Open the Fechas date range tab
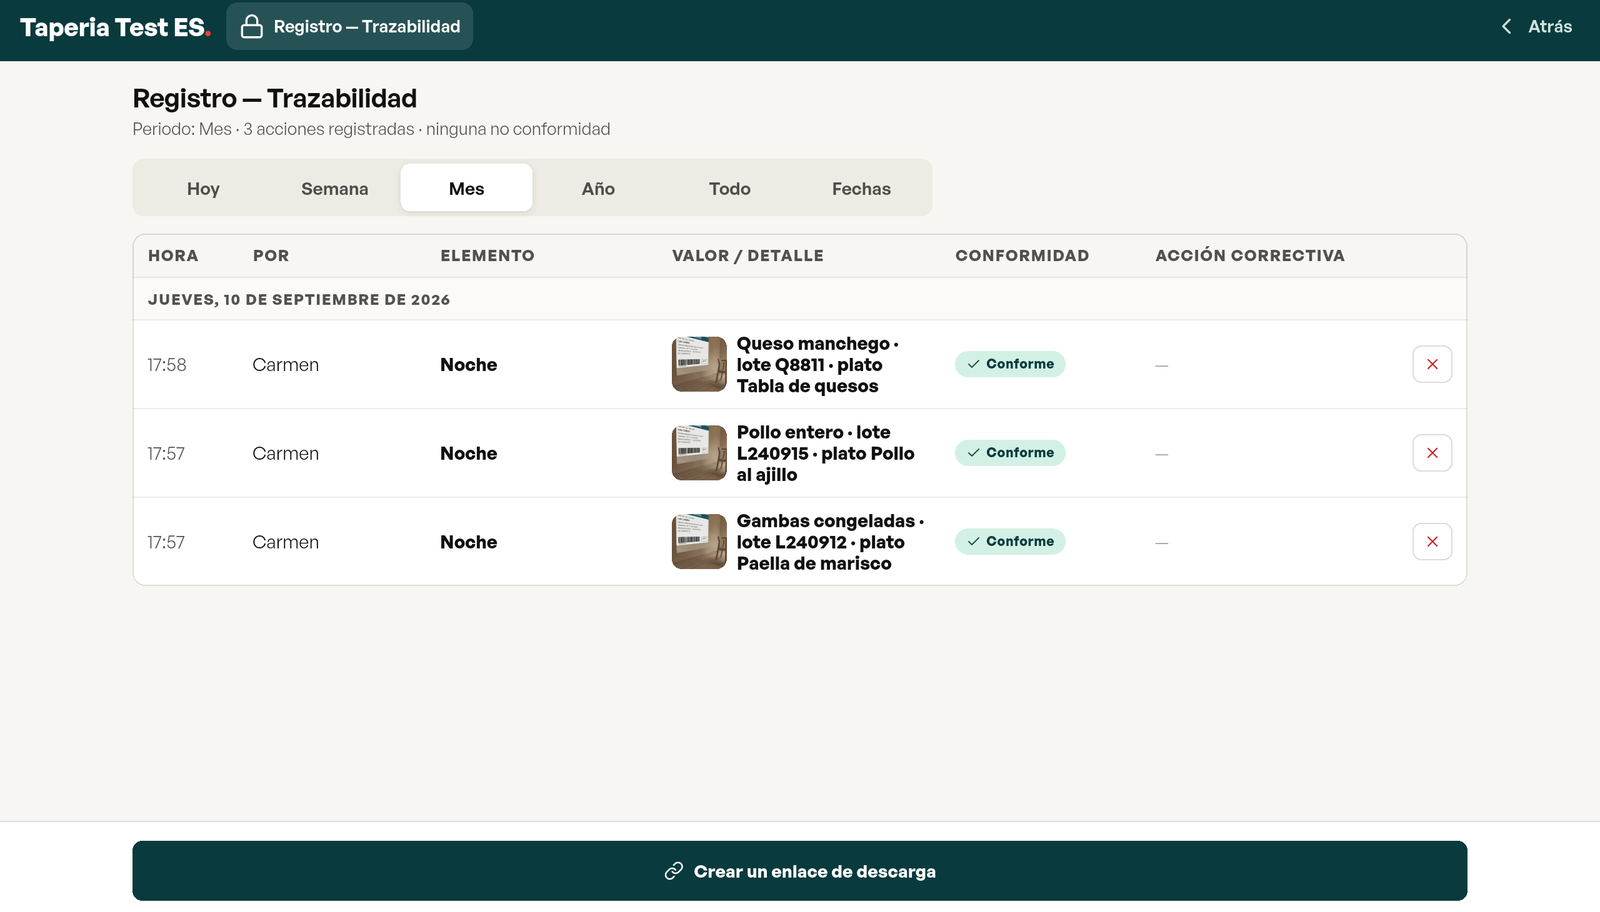Image resolution: width=1600 pixels, height=912 pixels. [861, 188]
